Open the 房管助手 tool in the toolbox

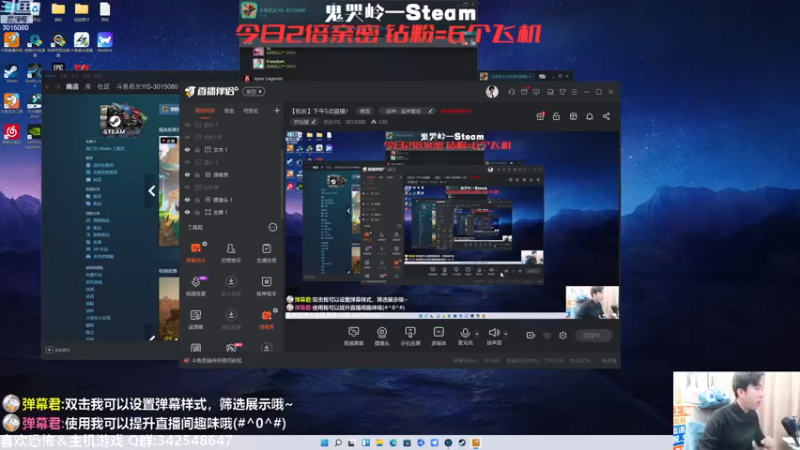click(231, 252)
